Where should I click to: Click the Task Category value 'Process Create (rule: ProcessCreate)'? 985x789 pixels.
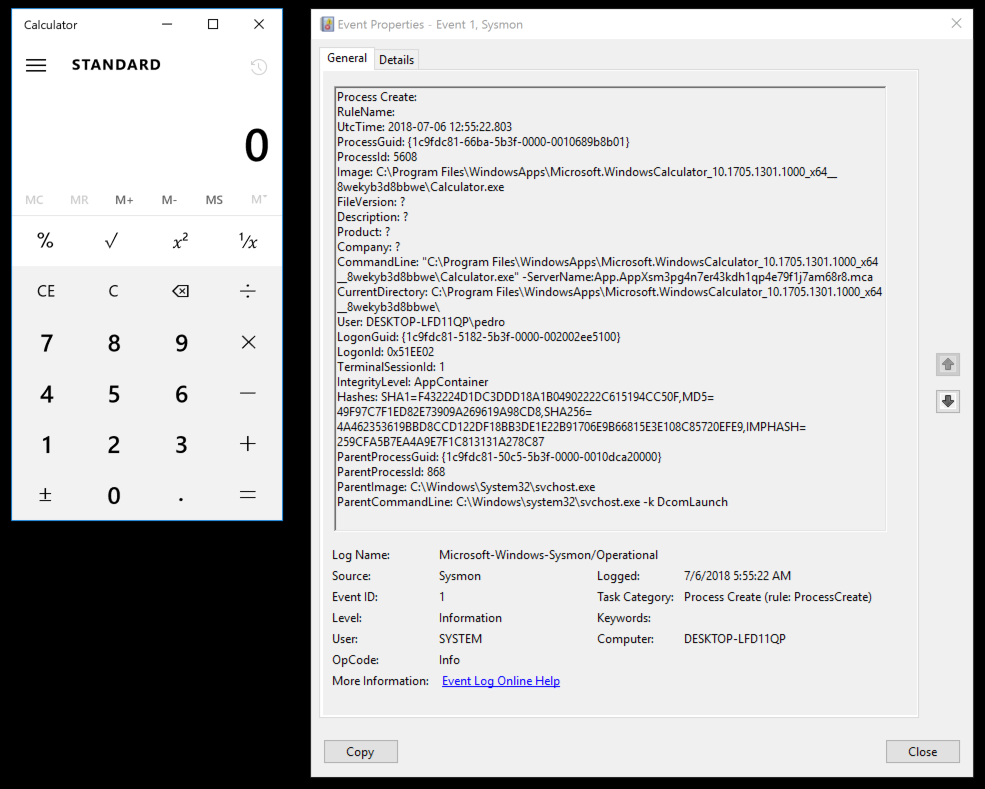tap(778, 597)
